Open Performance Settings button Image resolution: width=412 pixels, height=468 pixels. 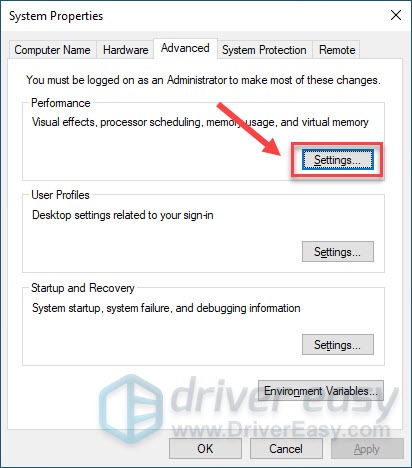[338, 160]
